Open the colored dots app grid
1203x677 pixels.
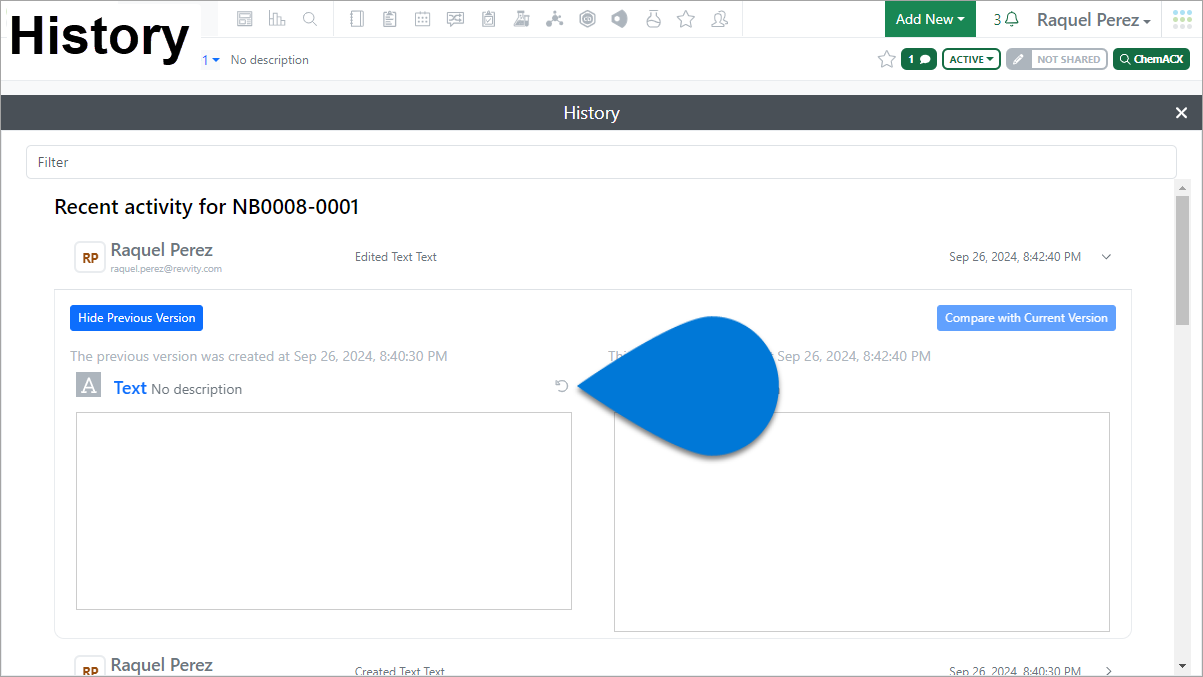tap(1182, 19)
